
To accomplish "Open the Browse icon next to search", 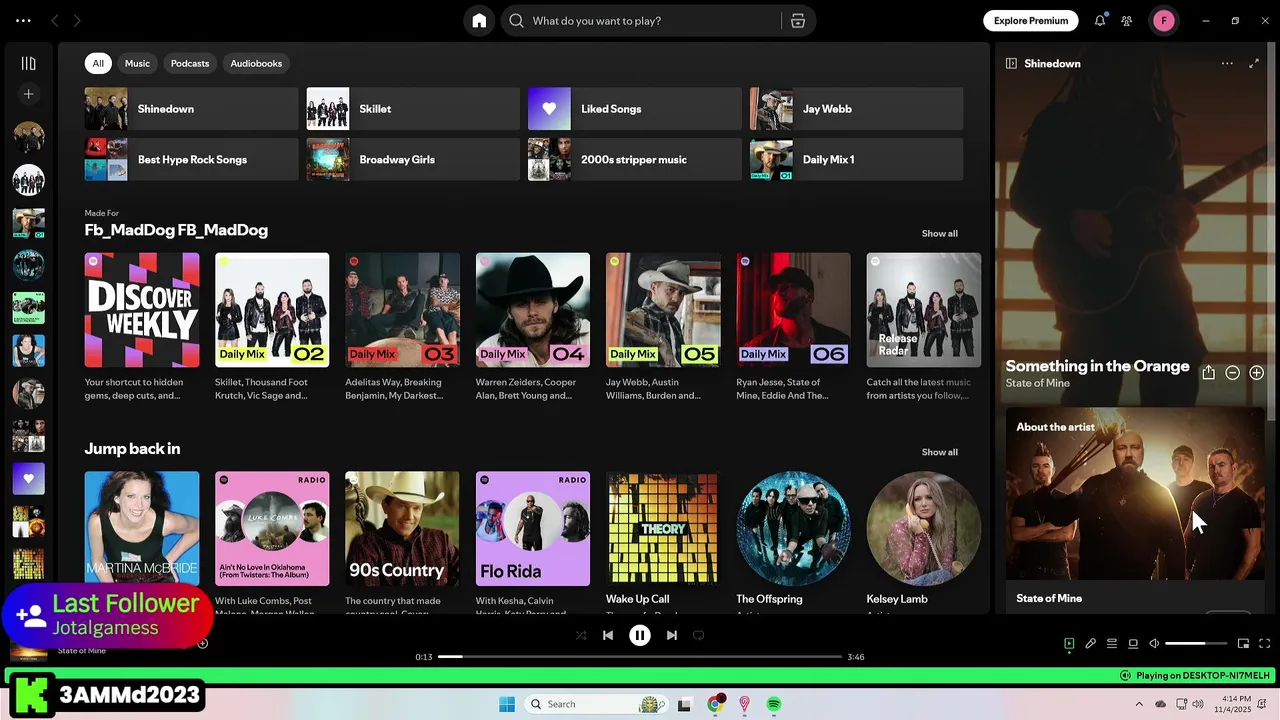I will tap(798, 21).
